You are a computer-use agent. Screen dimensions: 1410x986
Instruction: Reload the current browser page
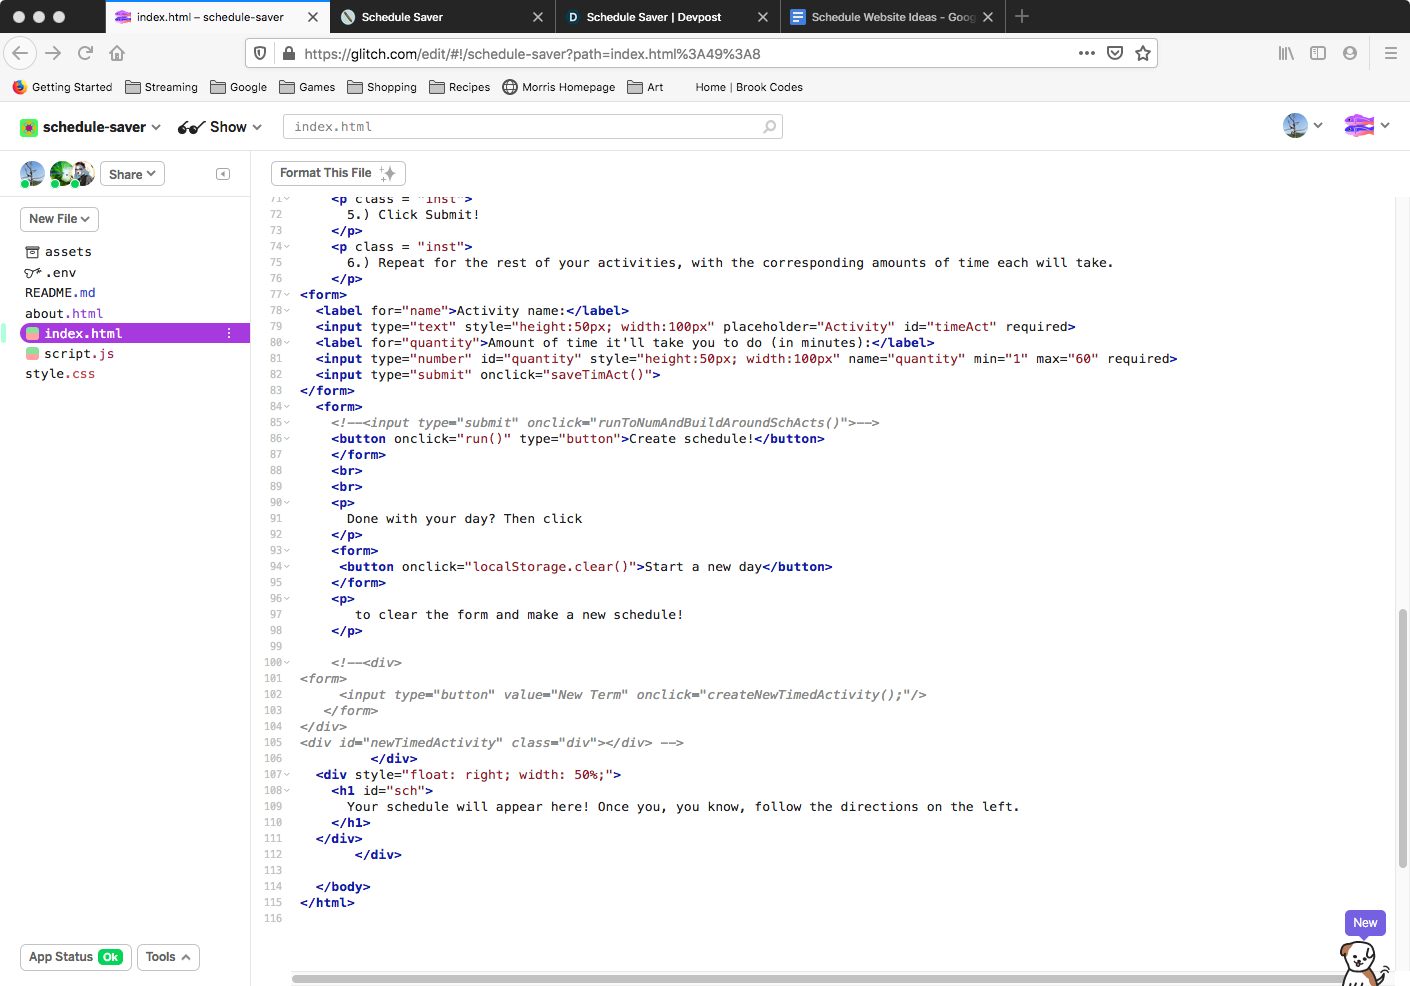85,53
